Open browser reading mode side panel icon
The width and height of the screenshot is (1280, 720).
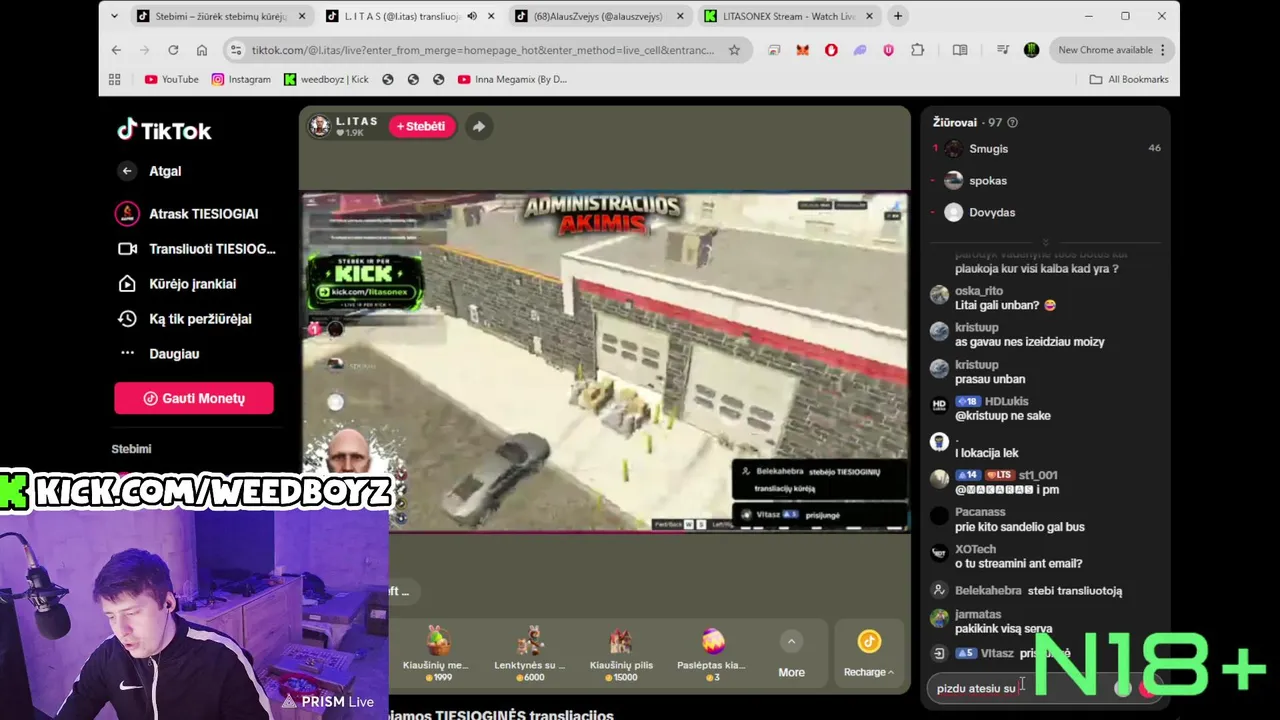click(x=960, y=50)
